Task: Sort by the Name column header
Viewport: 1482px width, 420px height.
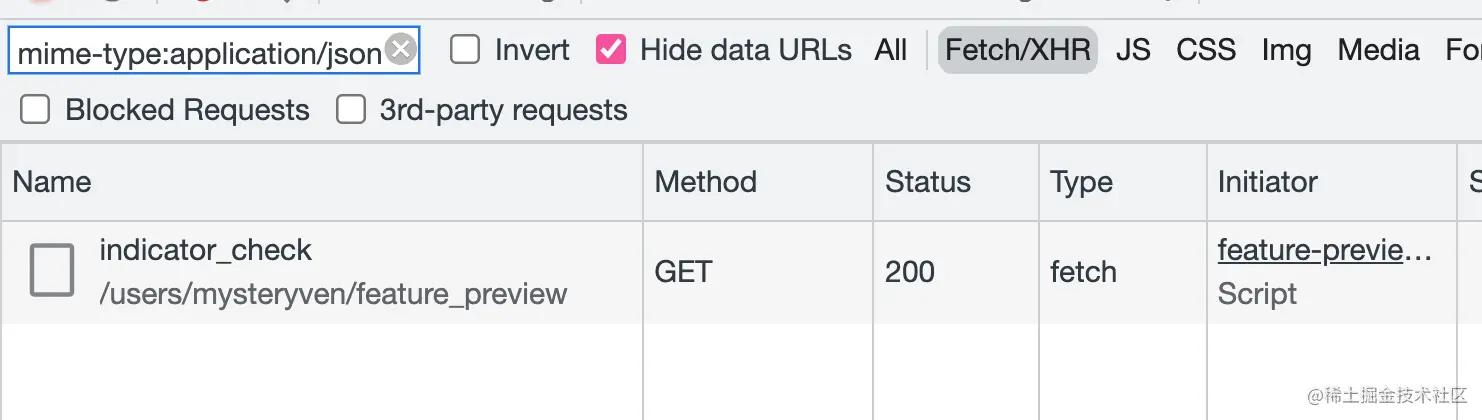Action: (322, 182)
